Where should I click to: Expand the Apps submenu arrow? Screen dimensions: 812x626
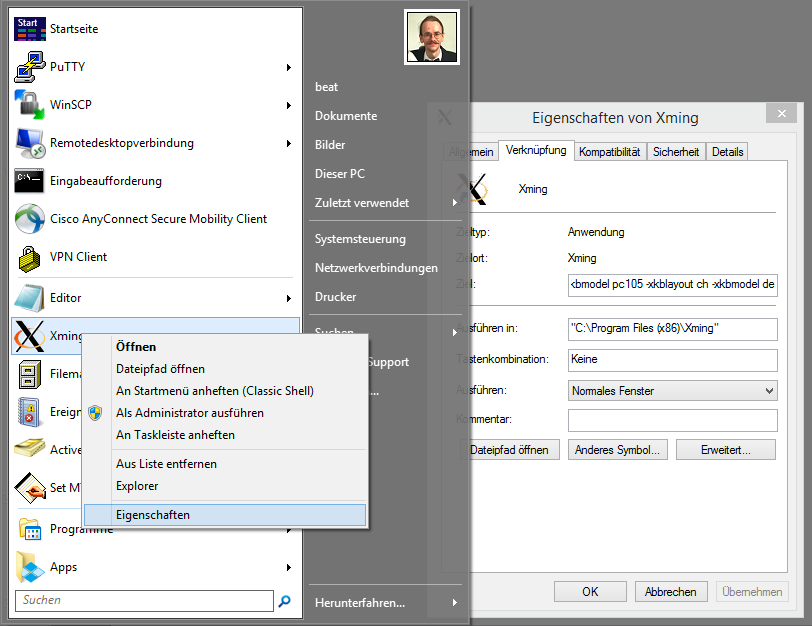coord(289,567)
